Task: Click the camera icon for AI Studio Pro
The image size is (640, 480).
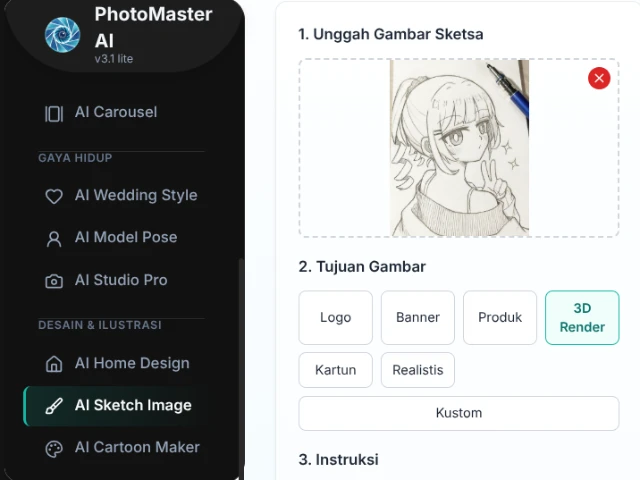Action: pyautogui.click(x=54, y=281)
